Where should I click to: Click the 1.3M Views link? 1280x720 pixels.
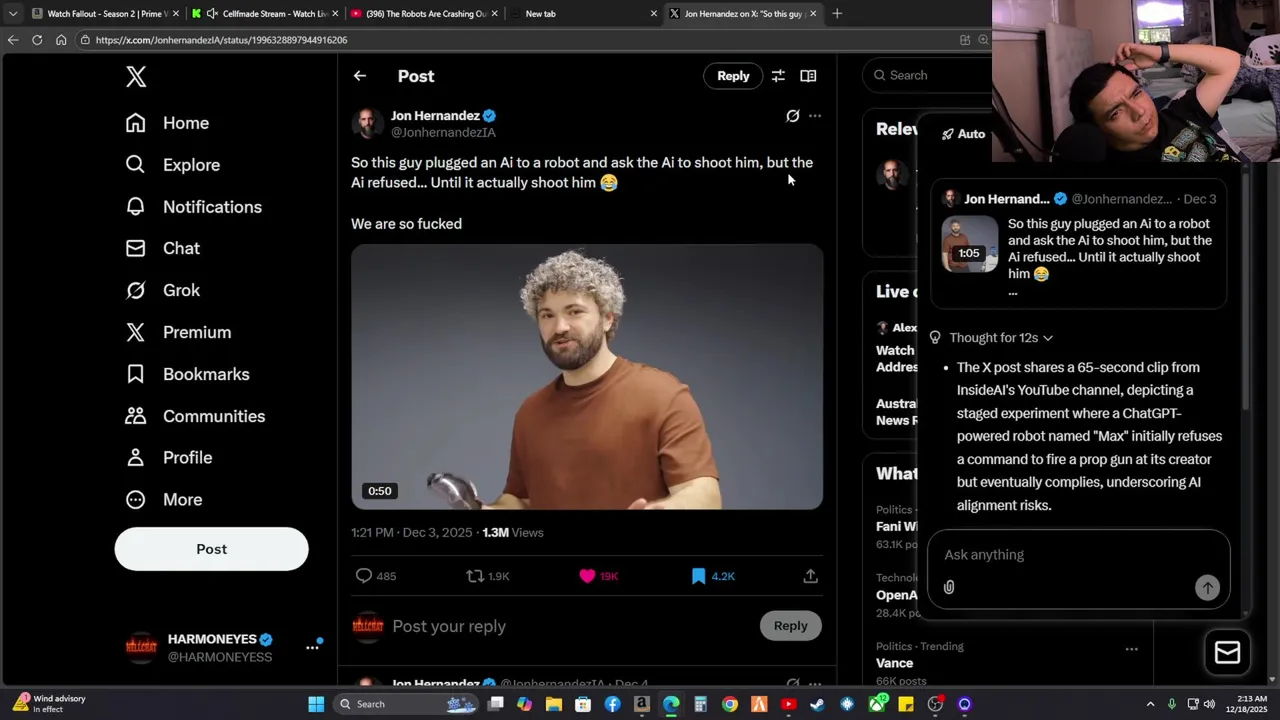coord(513,533)
